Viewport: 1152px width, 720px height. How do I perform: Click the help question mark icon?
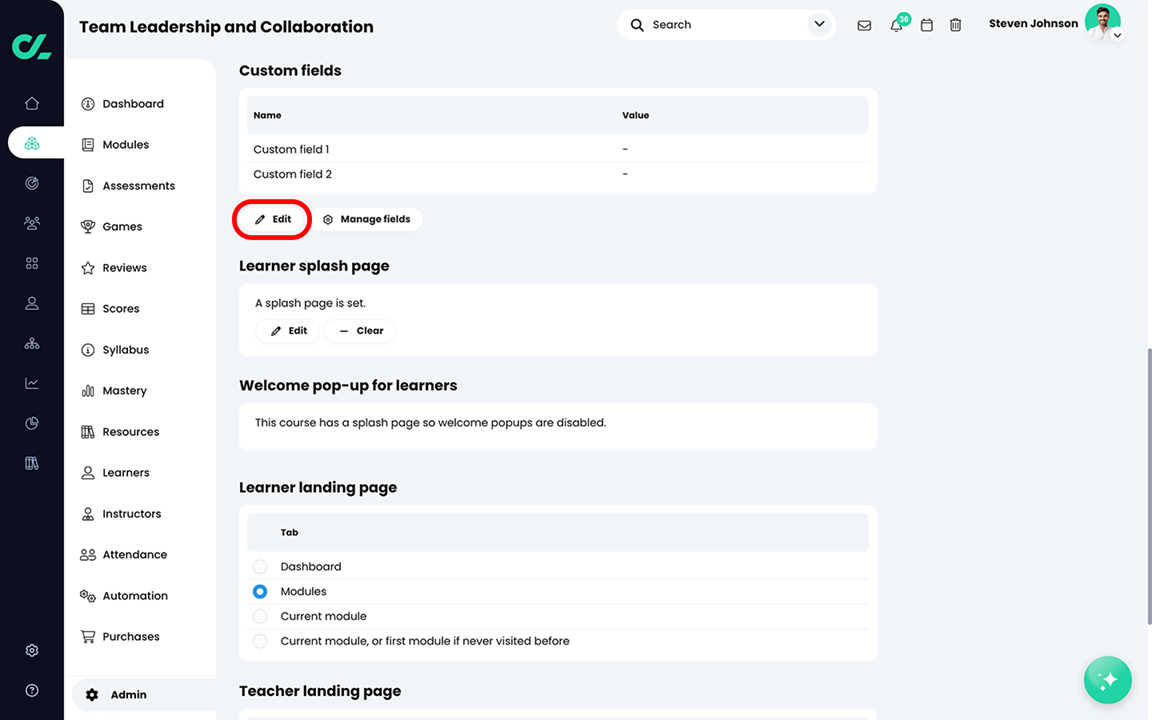(31, 690)
